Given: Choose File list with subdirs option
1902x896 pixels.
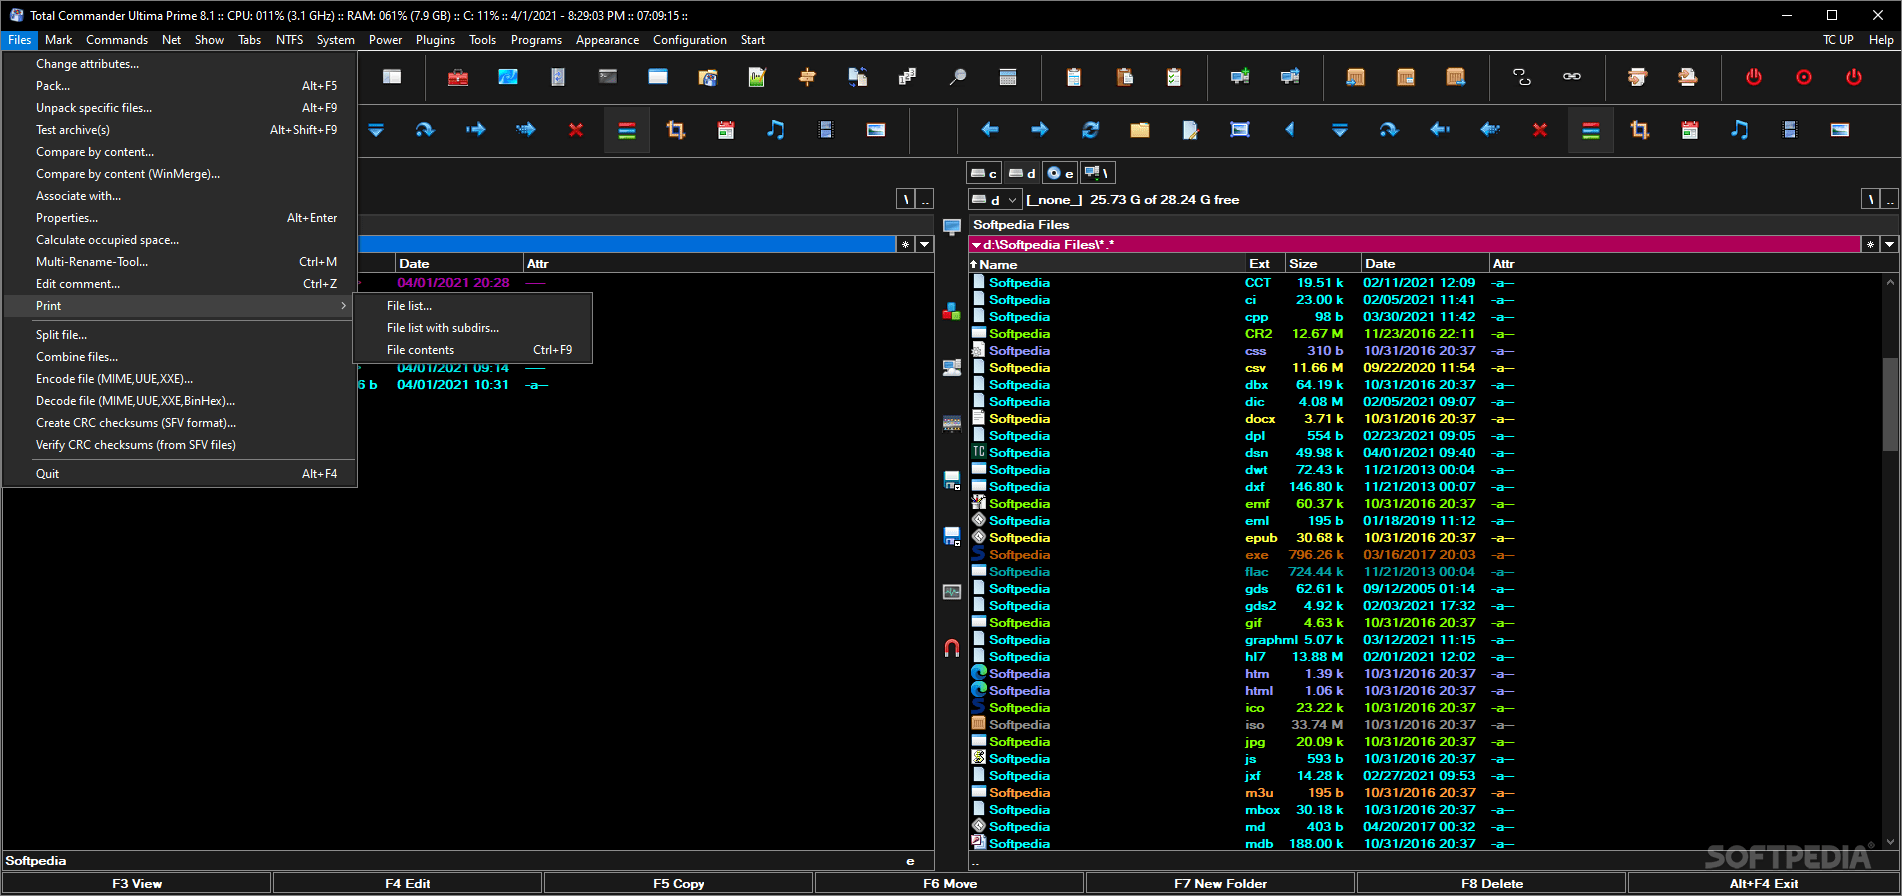Looking at the screenshot, I should coord(443,328).
